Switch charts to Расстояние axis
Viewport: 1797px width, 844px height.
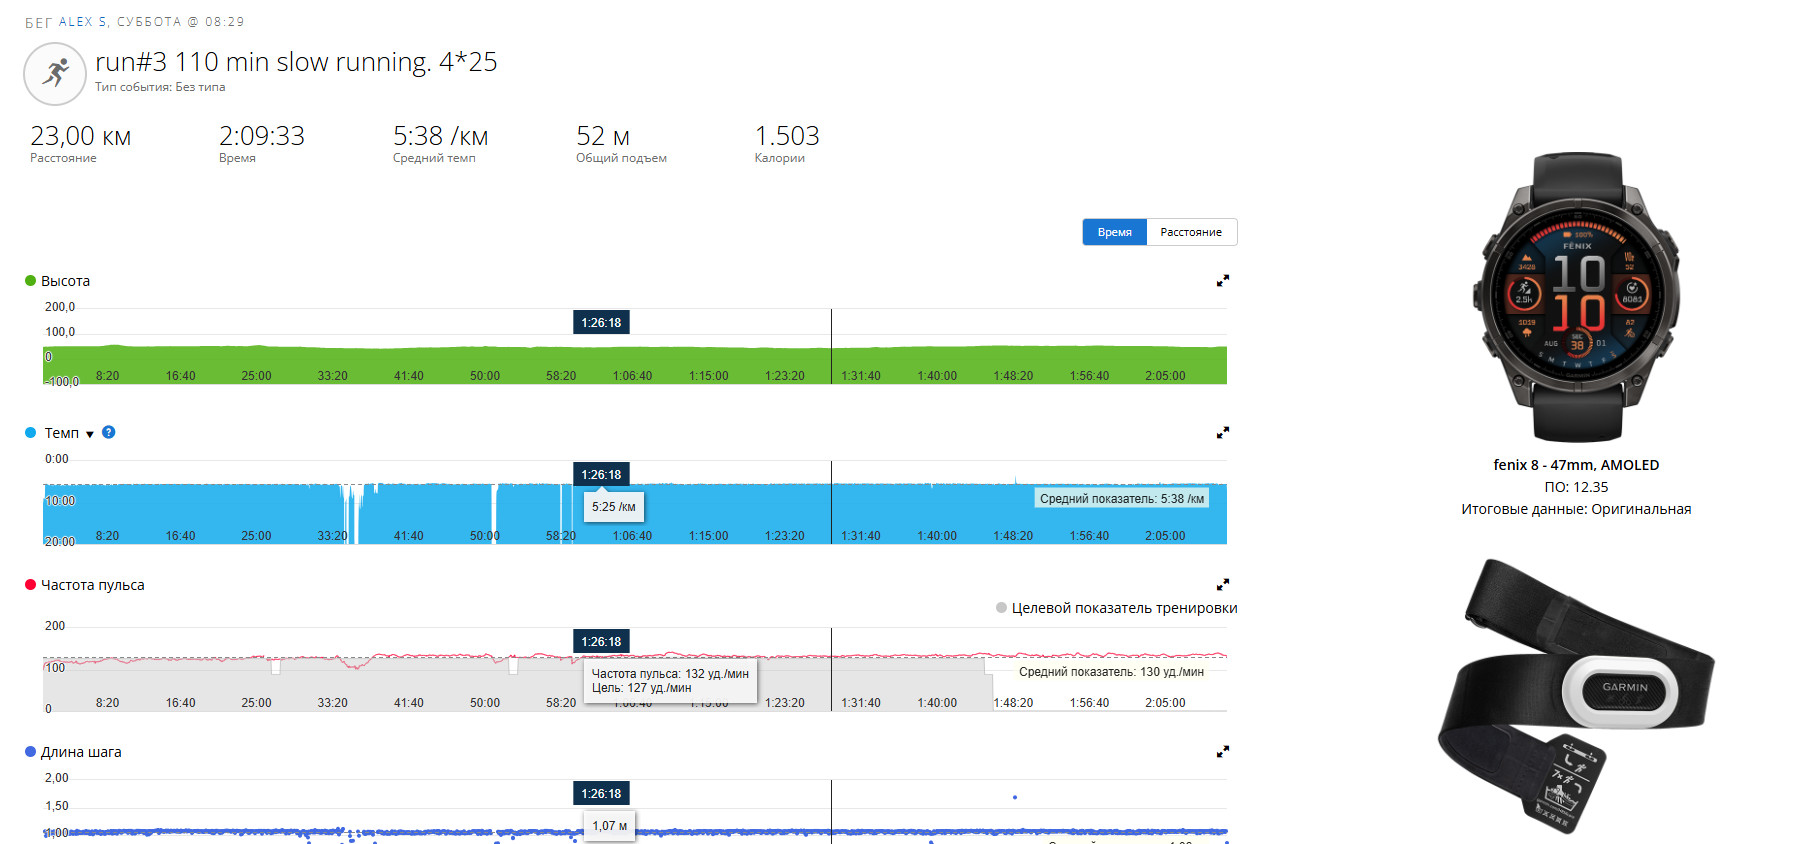(x=1191, y=232)
